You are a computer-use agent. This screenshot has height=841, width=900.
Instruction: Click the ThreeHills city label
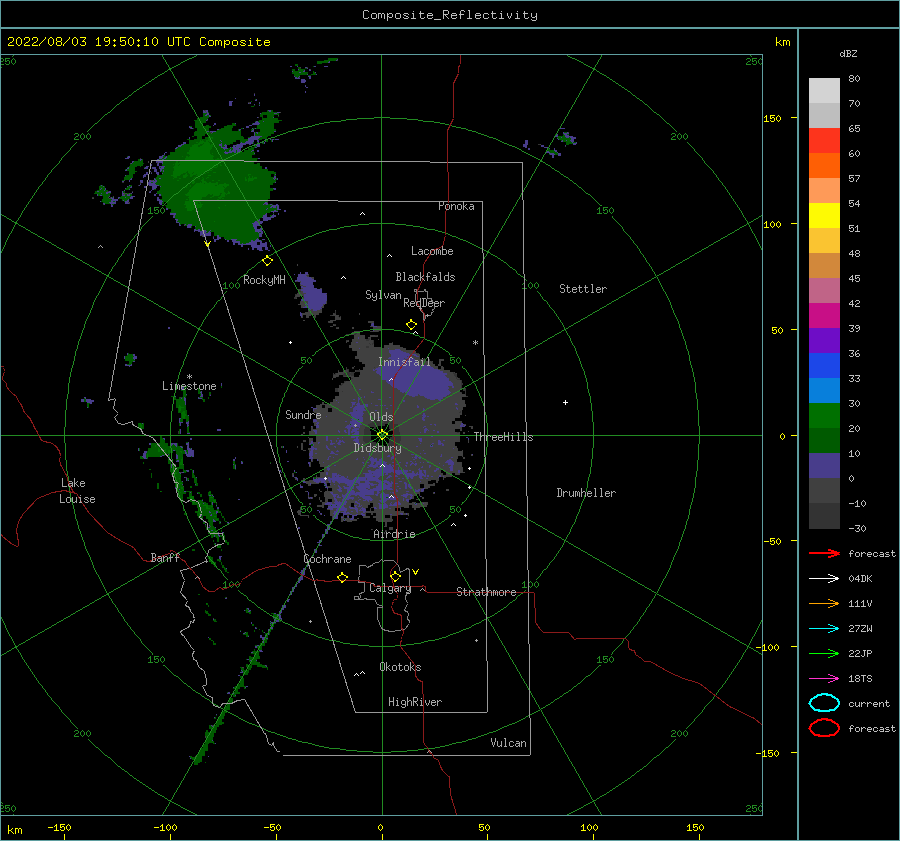503,437
